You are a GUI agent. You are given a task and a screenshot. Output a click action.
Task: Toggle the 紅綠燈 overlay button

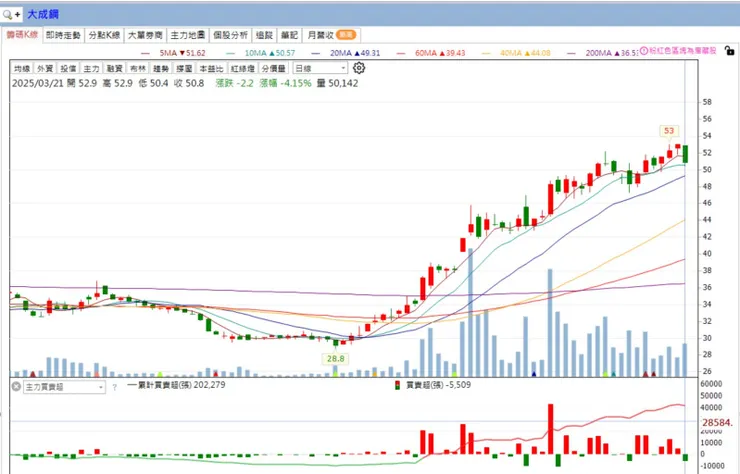click(242, 68)
